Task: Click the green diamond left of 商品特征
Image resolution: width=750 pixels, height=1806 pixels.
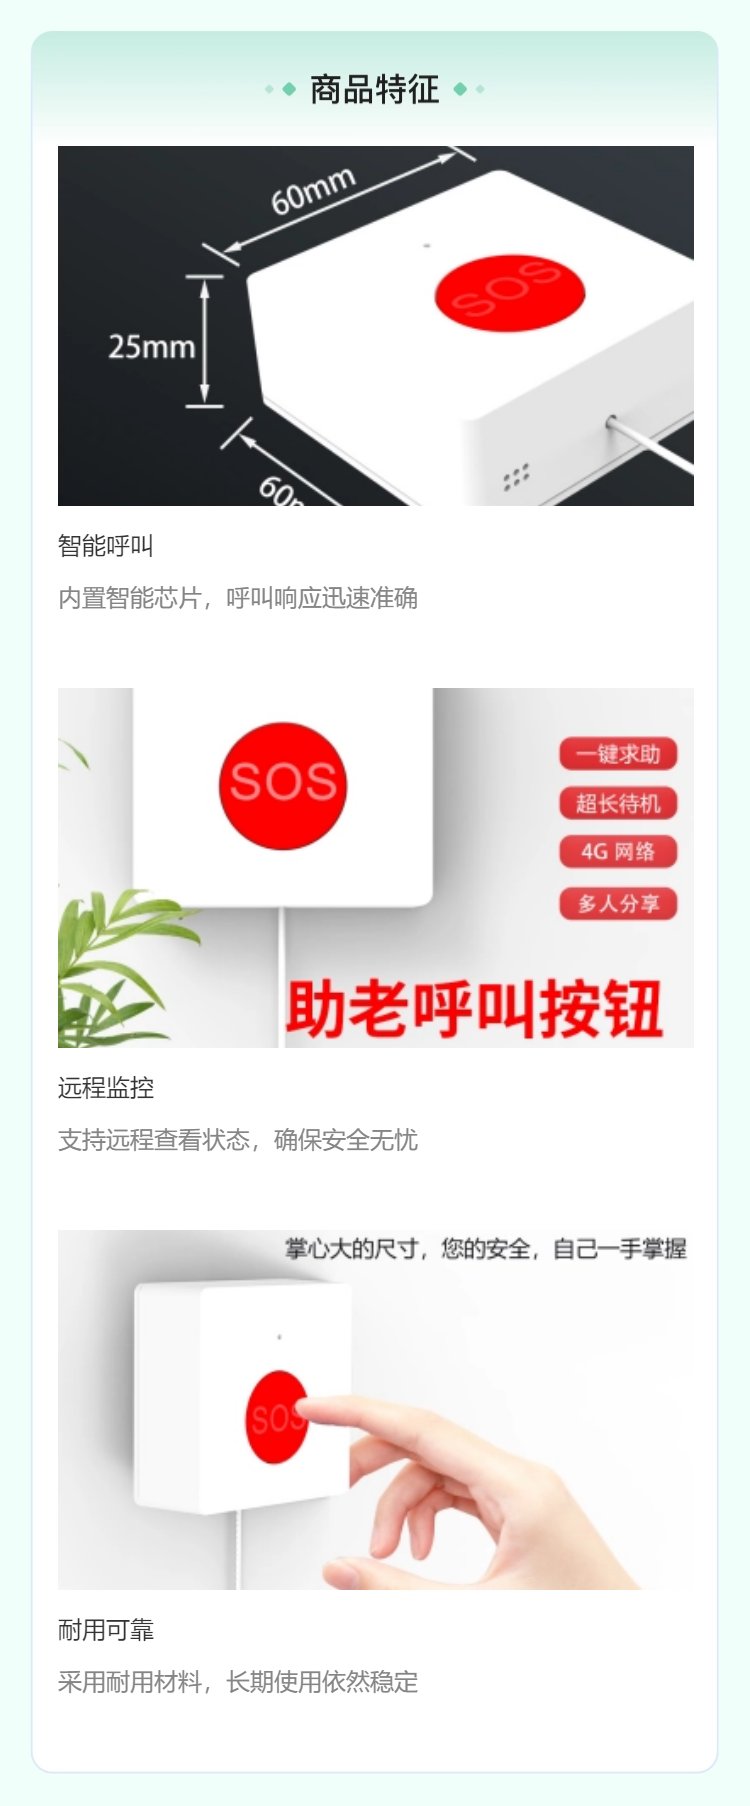Action: click(x=289, y=89)
